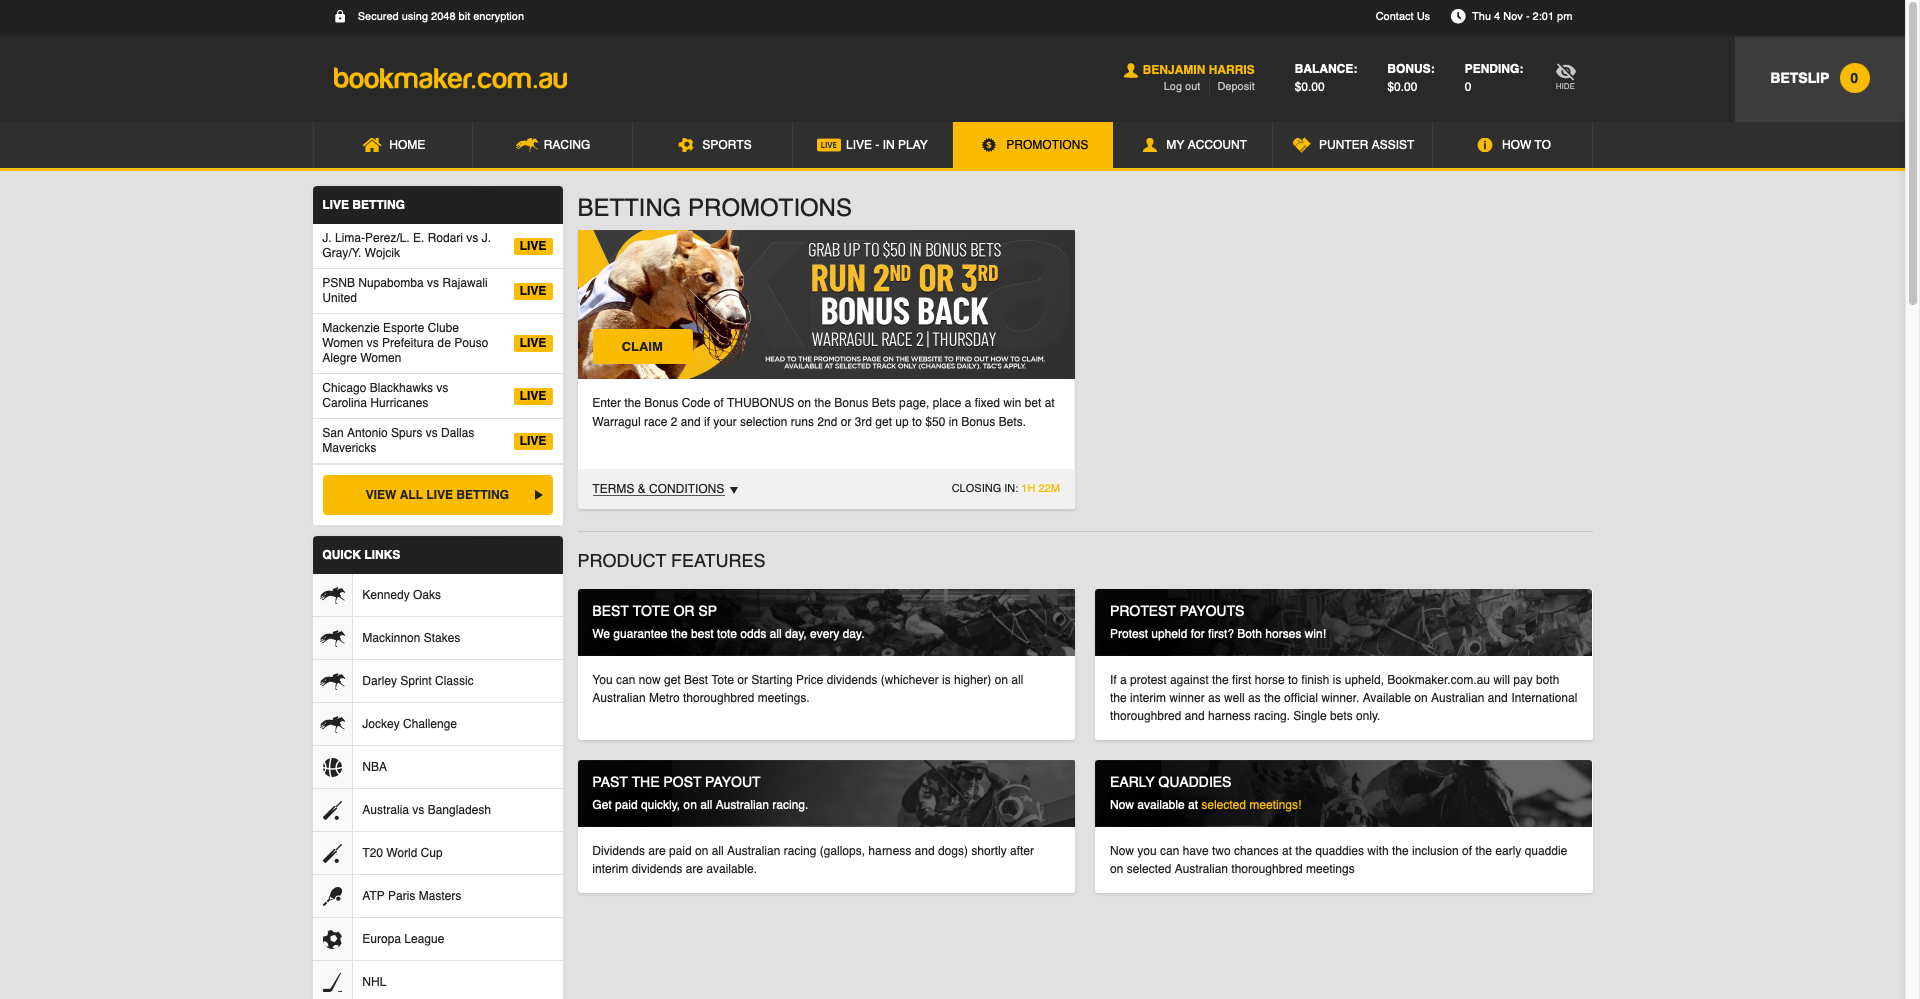Open Mackenzie Esporte Clube Women live match
1920x999 pixels.
pos(438,343)
